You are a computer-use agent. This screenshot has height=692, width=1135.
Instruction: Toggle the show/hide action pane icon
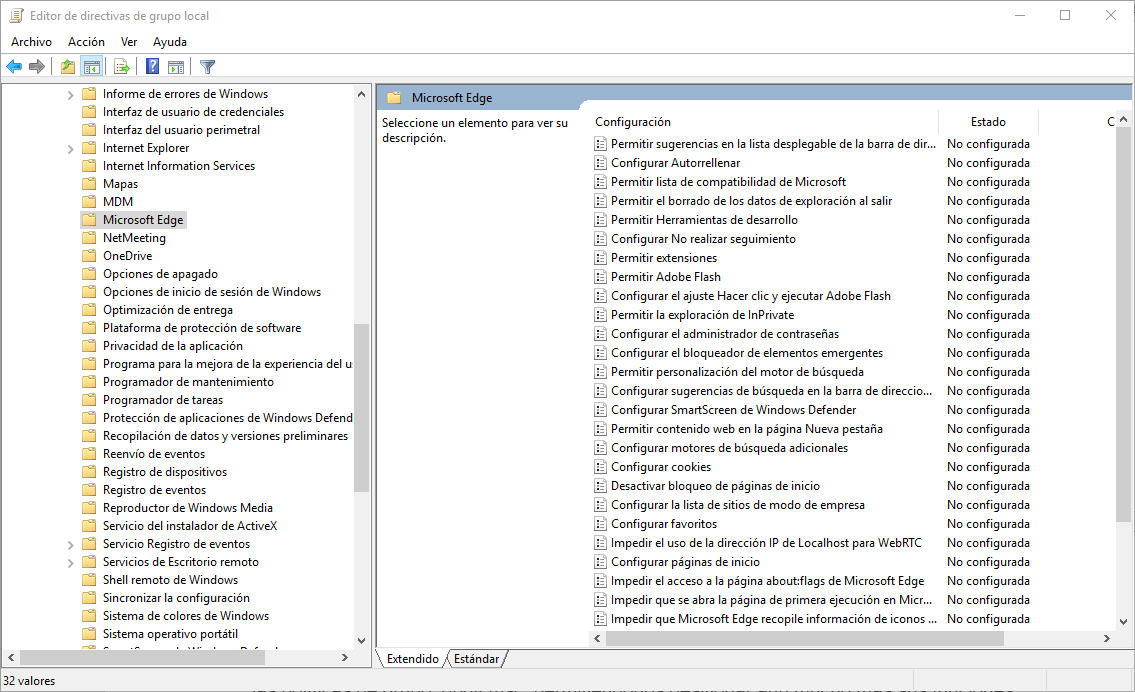tap(176, 67)
